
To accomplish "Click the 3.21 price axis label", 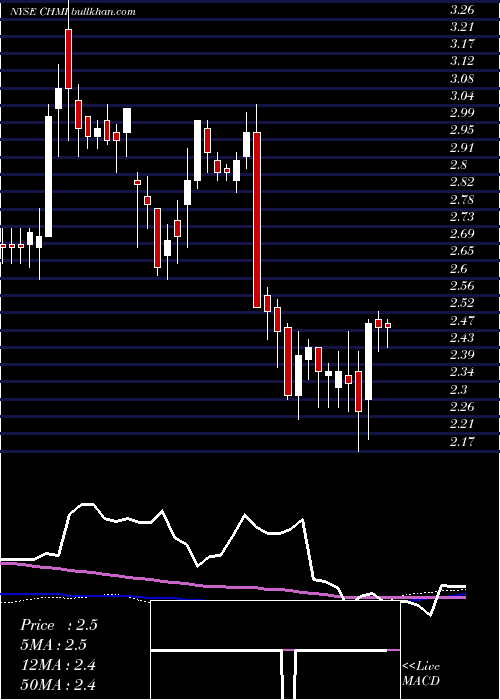I will pos(462,27).
